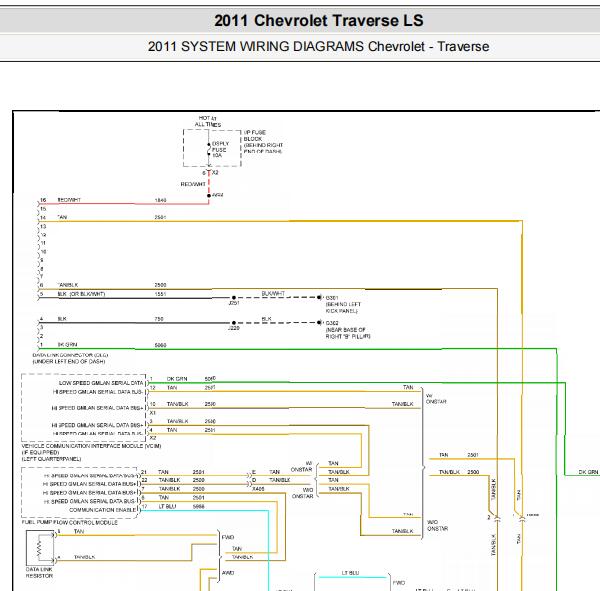Select the "X1" connector label on the VCIM
The height and width of the screenshot is (591, 600).
pyautogui.click(x=153, y=413)
